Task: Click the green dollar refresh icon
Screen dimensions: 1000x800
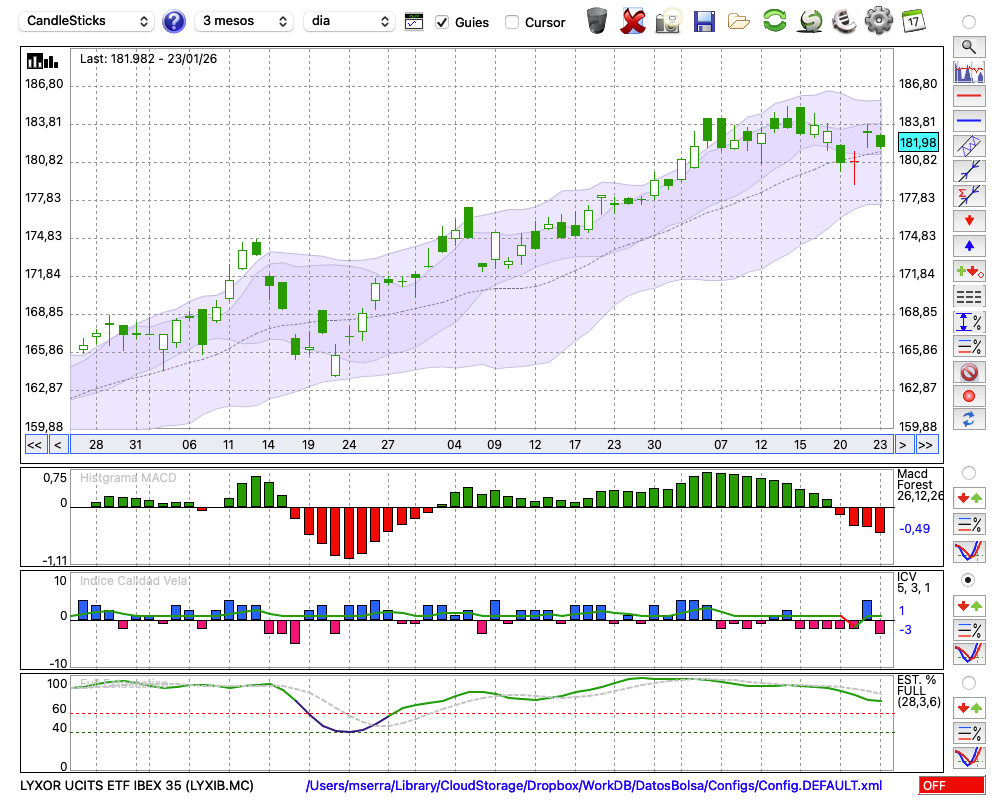Action: (810, 21)
